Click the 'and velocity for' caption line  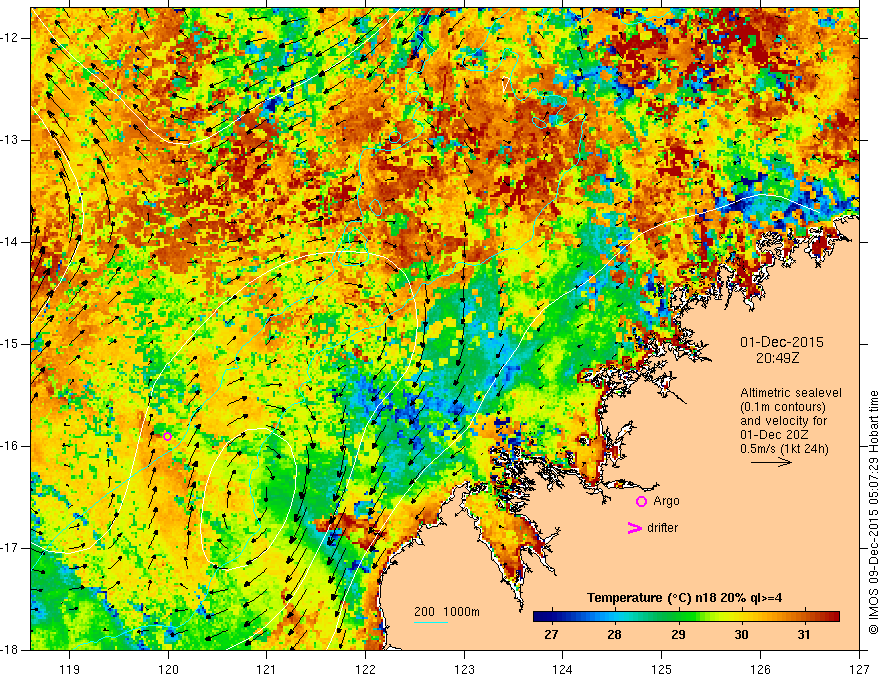coord(783,421)
